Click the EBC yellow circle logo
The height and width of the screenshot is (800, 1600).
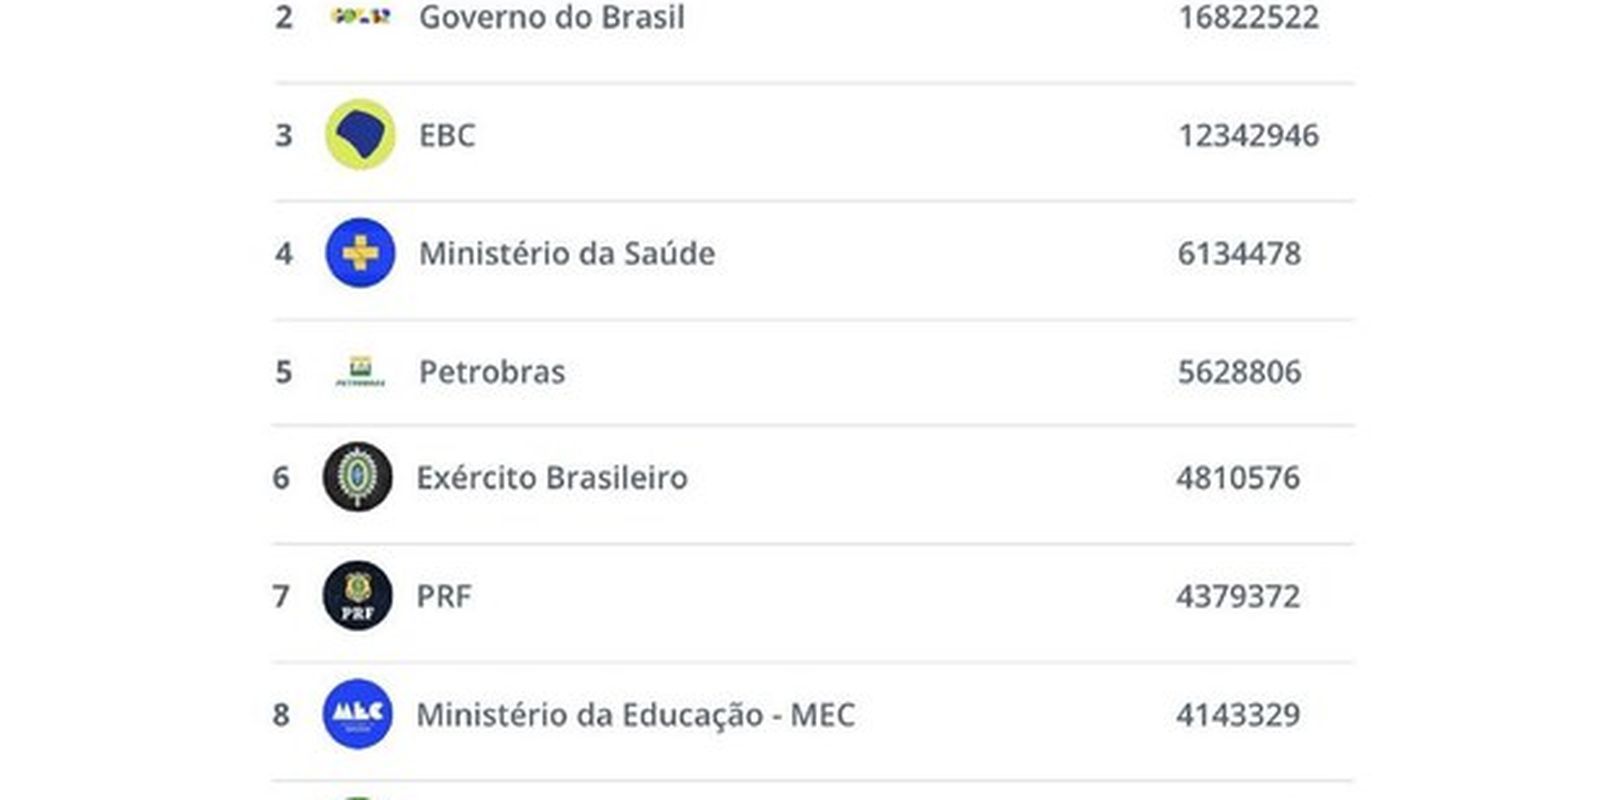click(360, 135)
